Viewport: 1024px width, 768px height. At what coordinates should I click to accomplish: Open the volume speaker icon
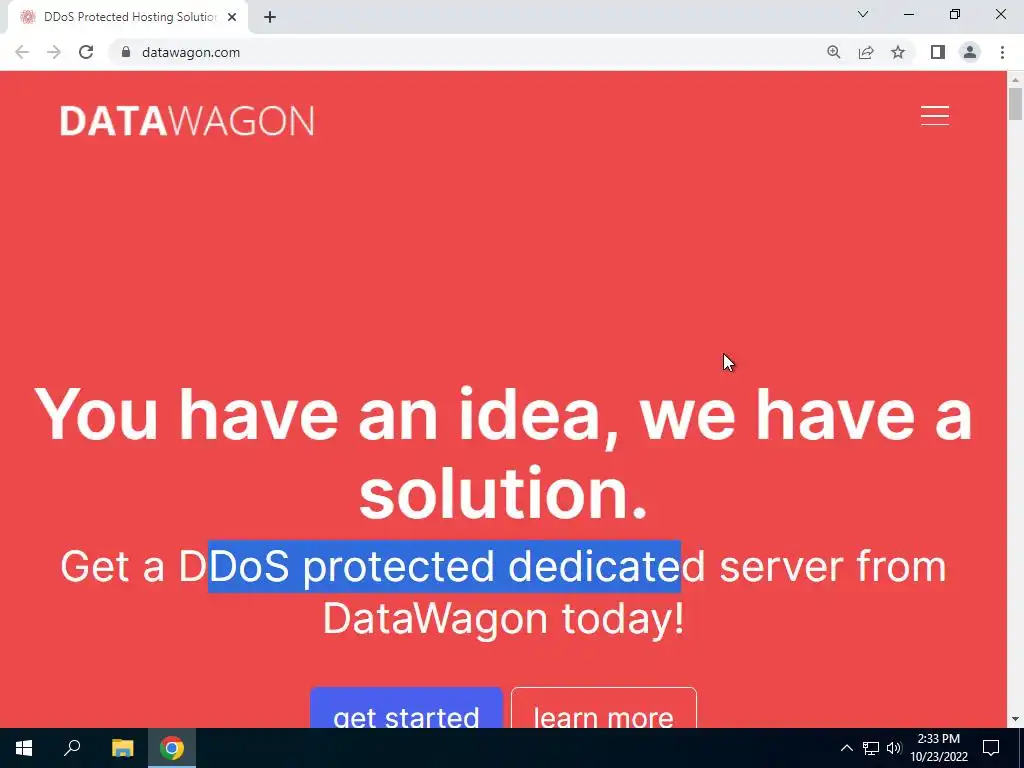pos(894,748)
